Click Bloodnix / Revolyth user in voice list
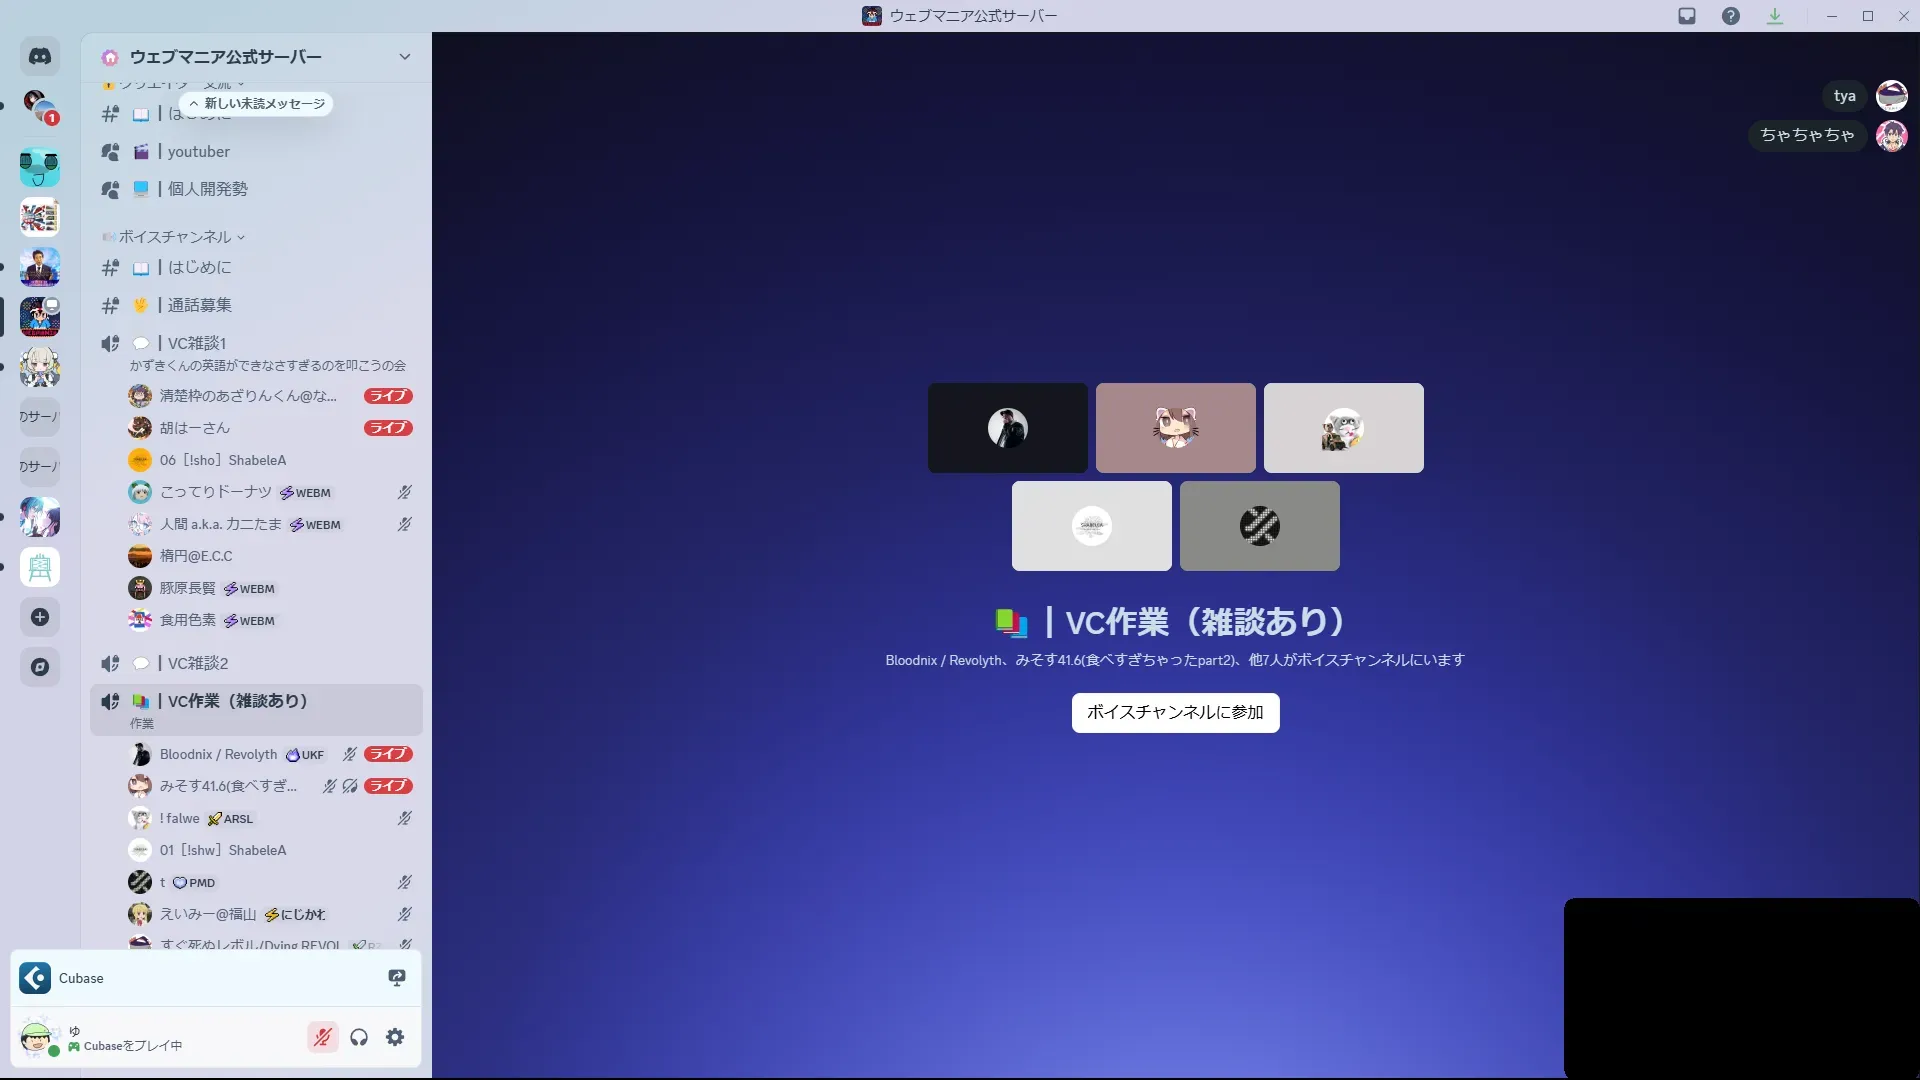Viewport: 1920px width, 1080px height. [218, 754]
